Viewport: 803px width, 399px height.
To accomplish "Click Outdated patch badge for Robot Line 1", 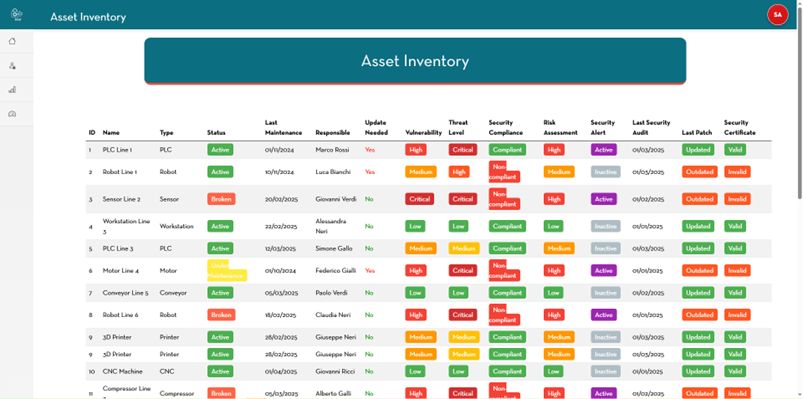I will coord(700,172).
